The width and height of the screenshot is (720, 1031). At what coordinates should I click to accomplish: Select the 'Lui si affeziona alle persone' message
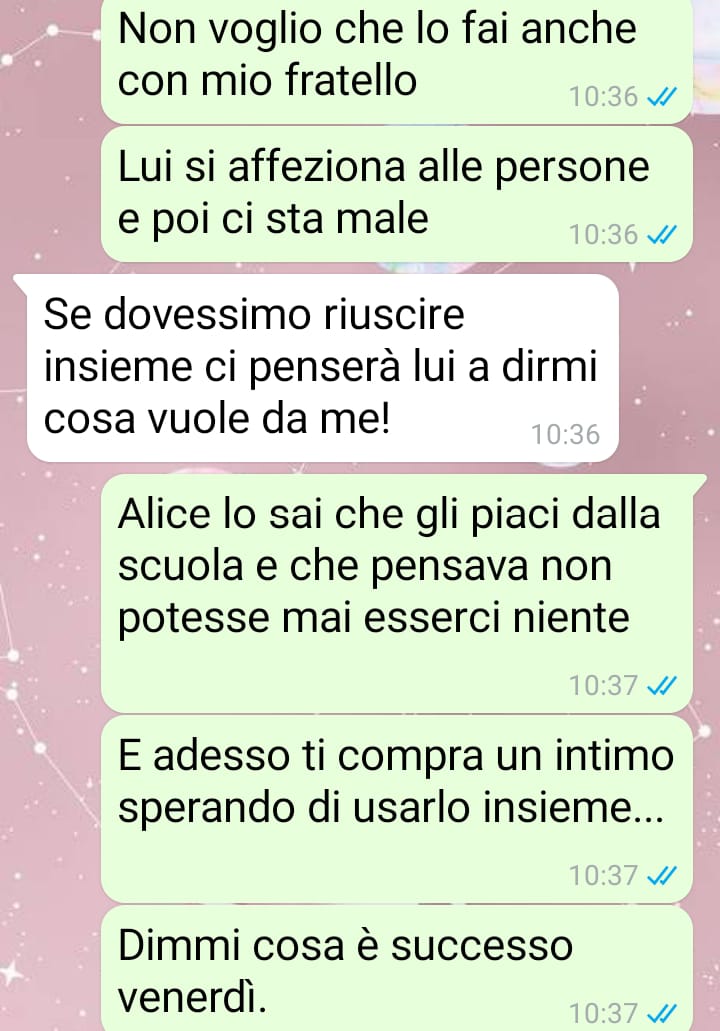(396, 195)
